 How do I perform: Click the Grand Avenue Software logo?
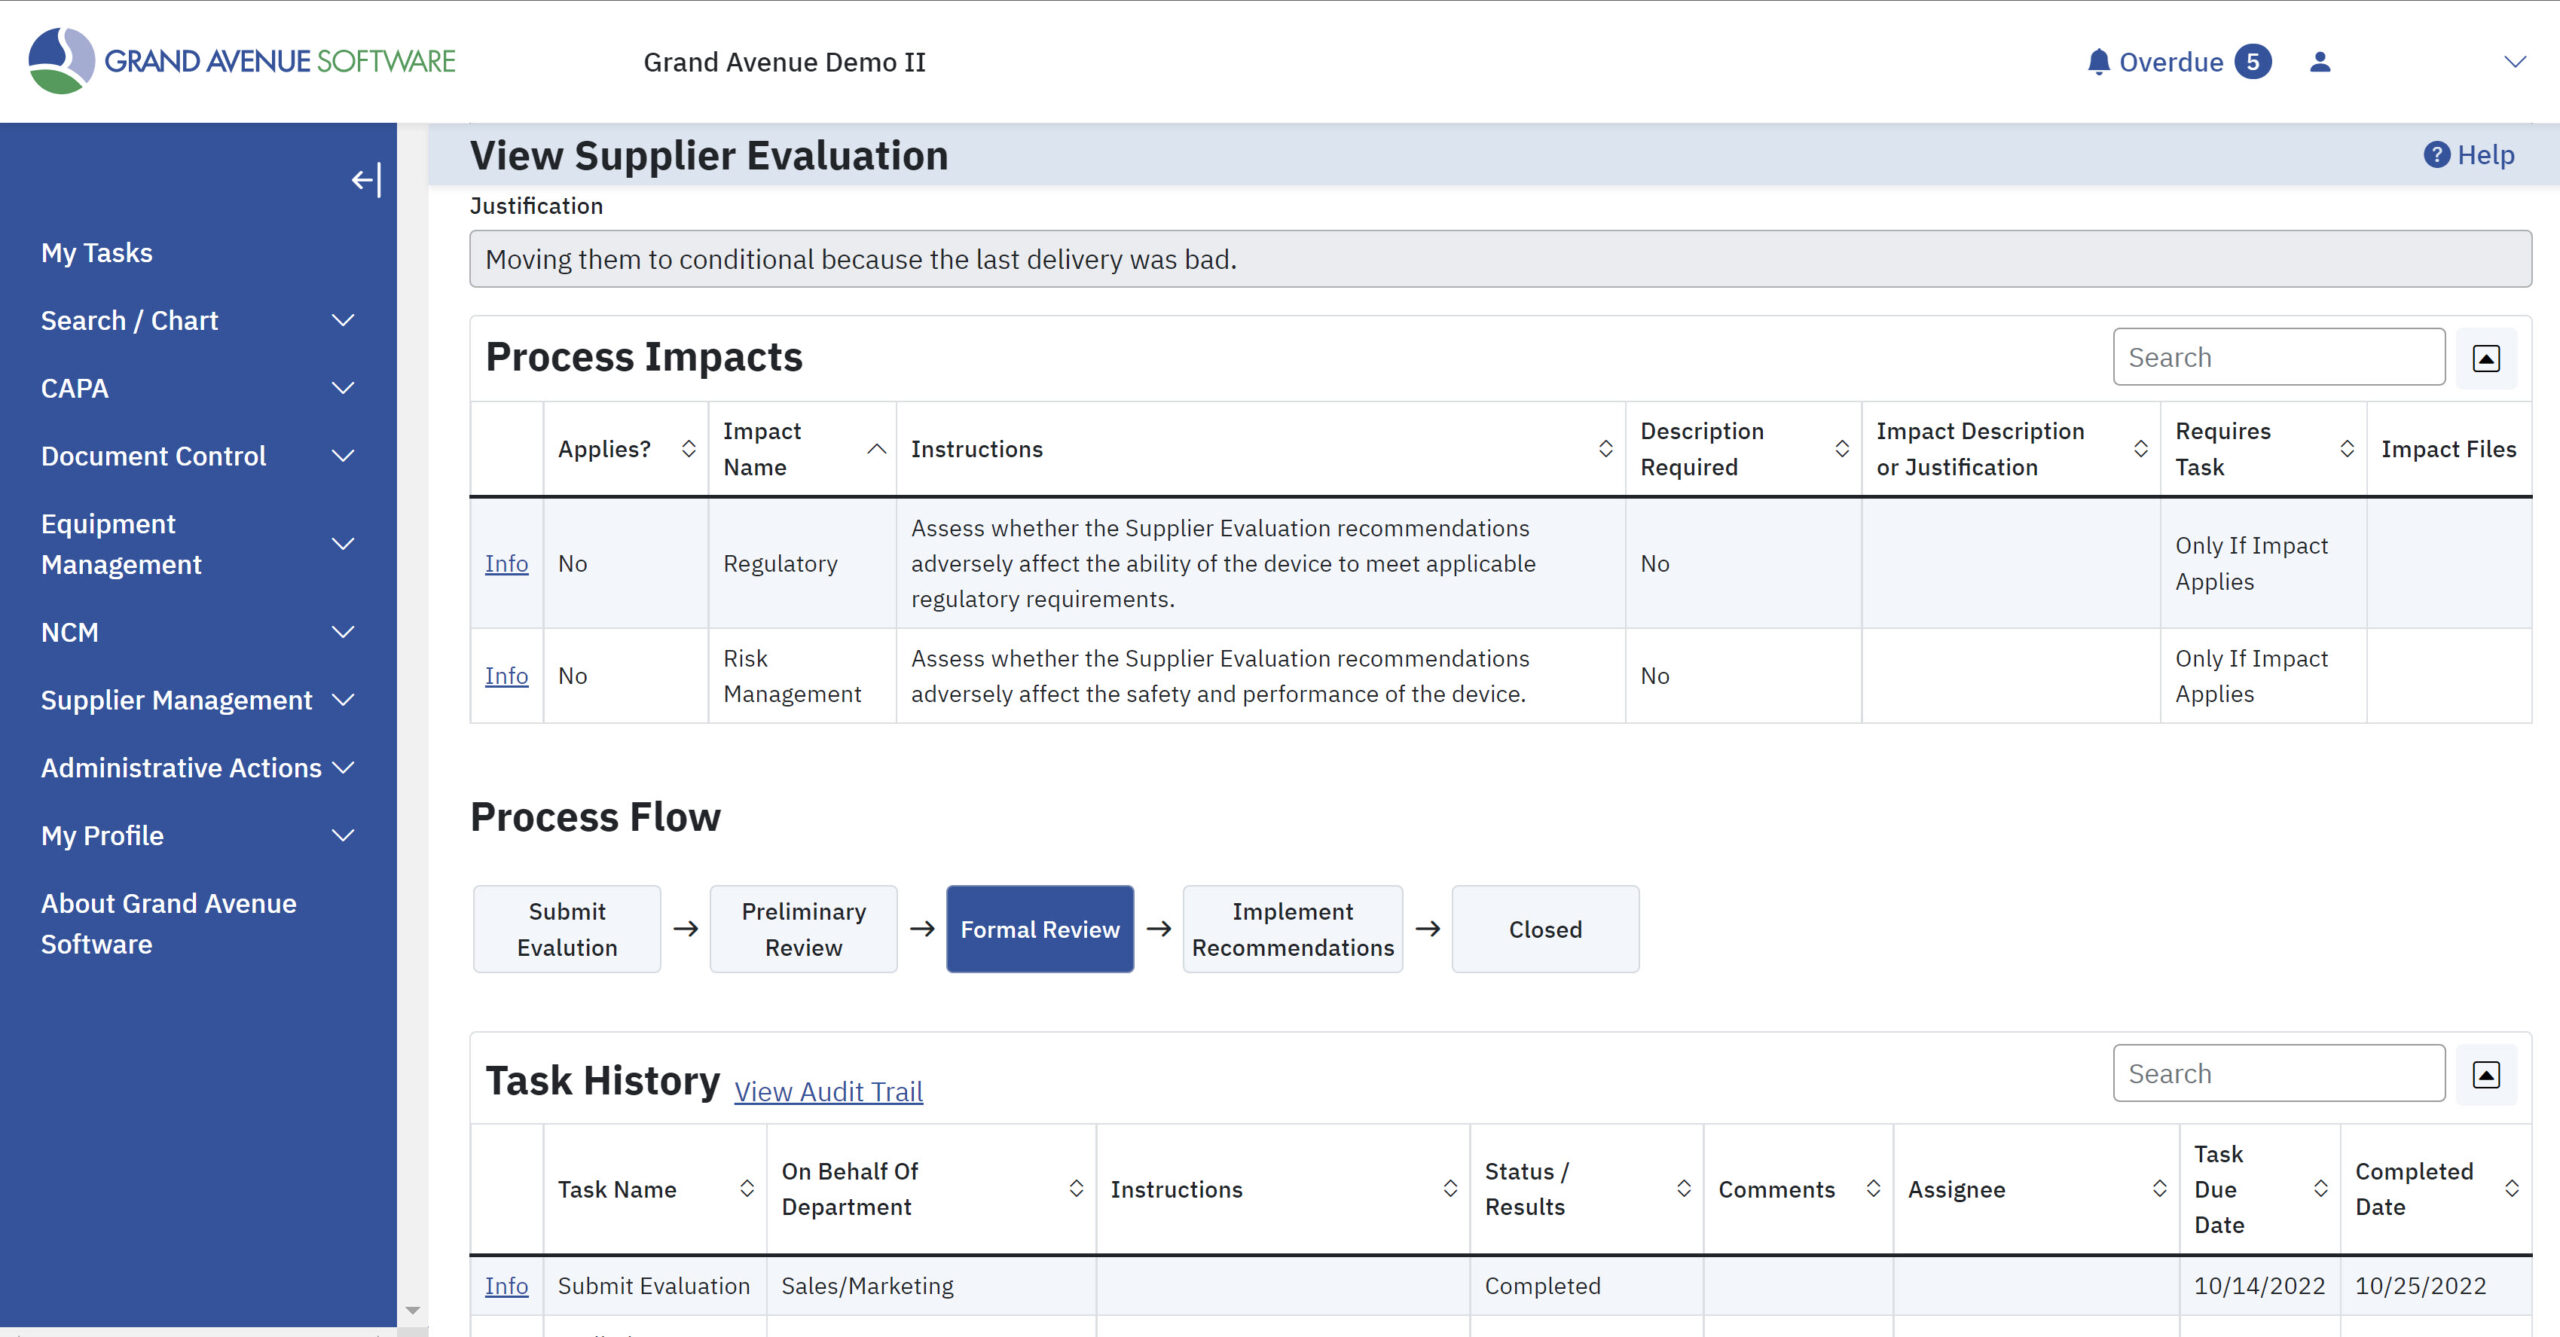point(241,61)
